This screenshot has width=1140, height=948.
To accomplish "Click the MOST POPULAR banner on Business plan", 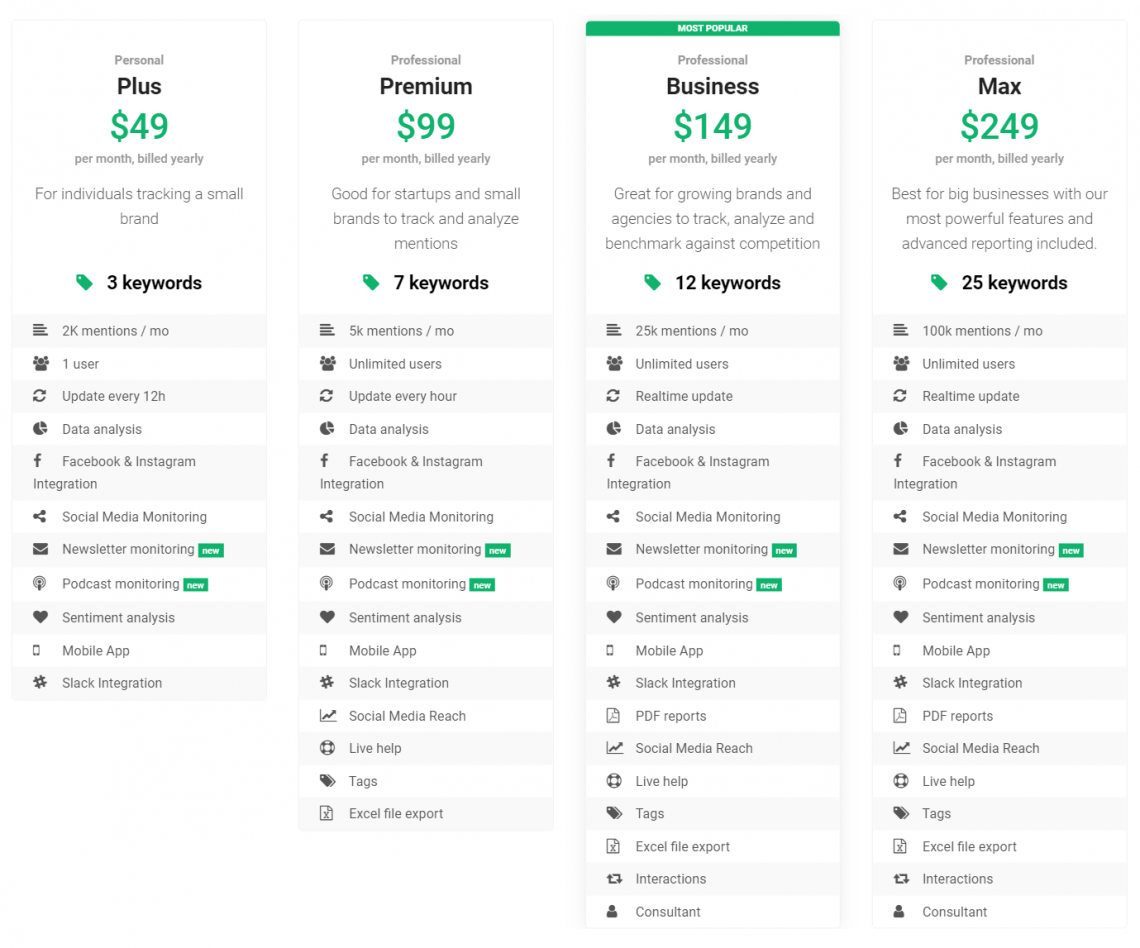I will pos(712,28).
